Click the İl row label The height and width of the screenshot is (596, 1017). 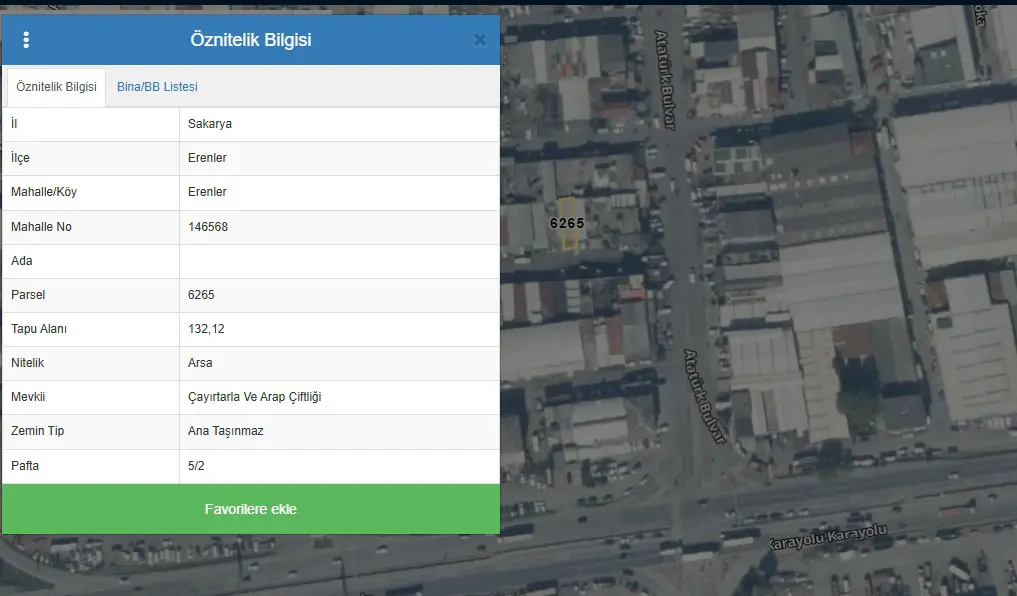pyautogui.click(x=14, y=124)
